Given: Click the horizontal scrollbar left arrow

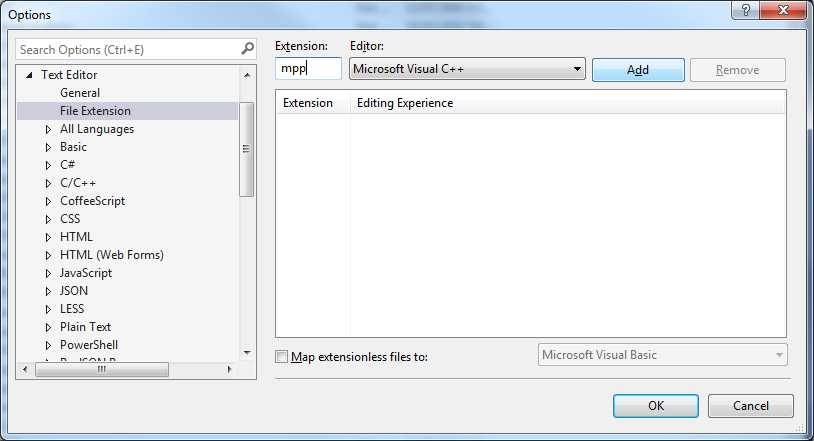Looking at the screenshot, I should tap(25, 369).
